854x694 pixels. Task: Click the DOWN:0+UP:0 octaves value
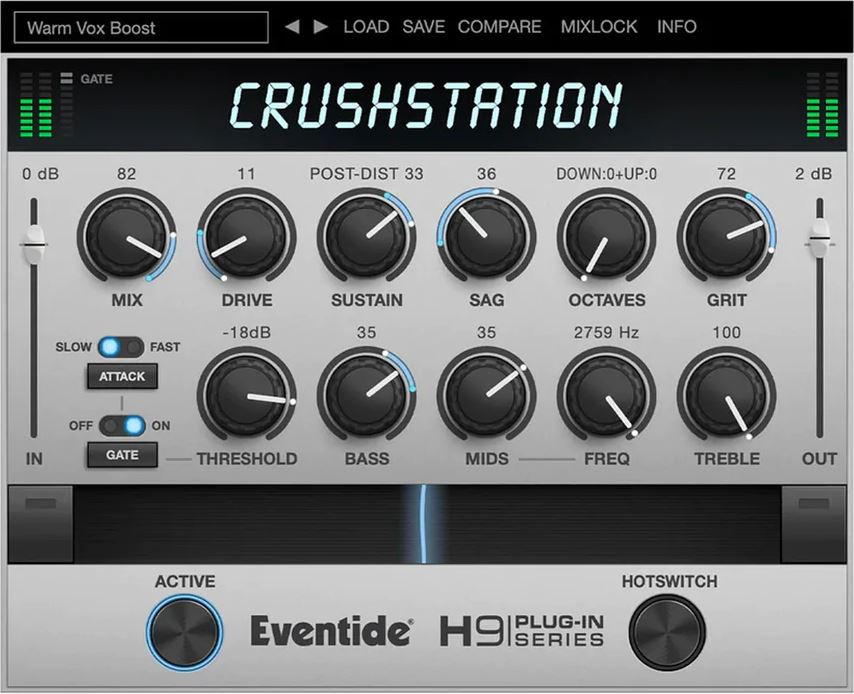point(606,174)
